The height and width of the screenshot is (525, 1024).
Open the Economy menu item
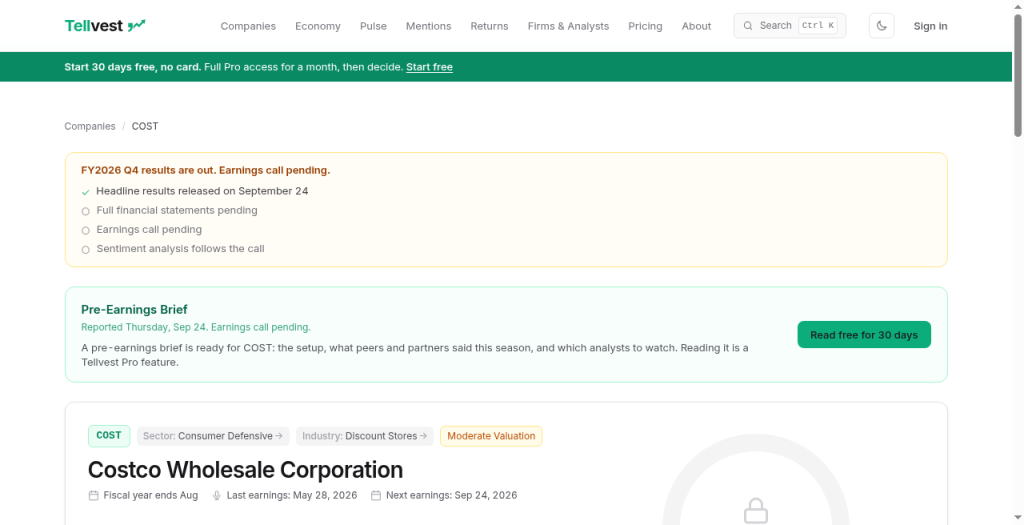pyautogui.click(x=317, y=26)
